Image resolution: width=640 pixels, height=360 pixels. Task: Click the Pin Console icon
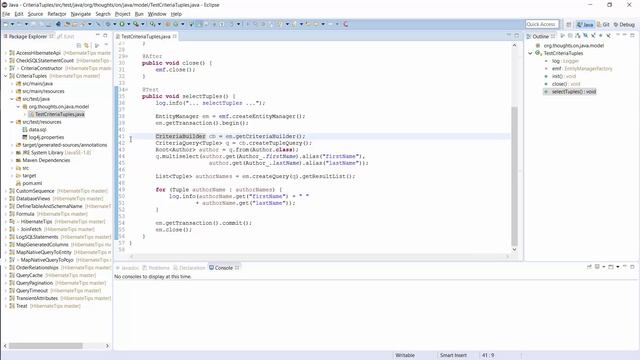point(589,267)
